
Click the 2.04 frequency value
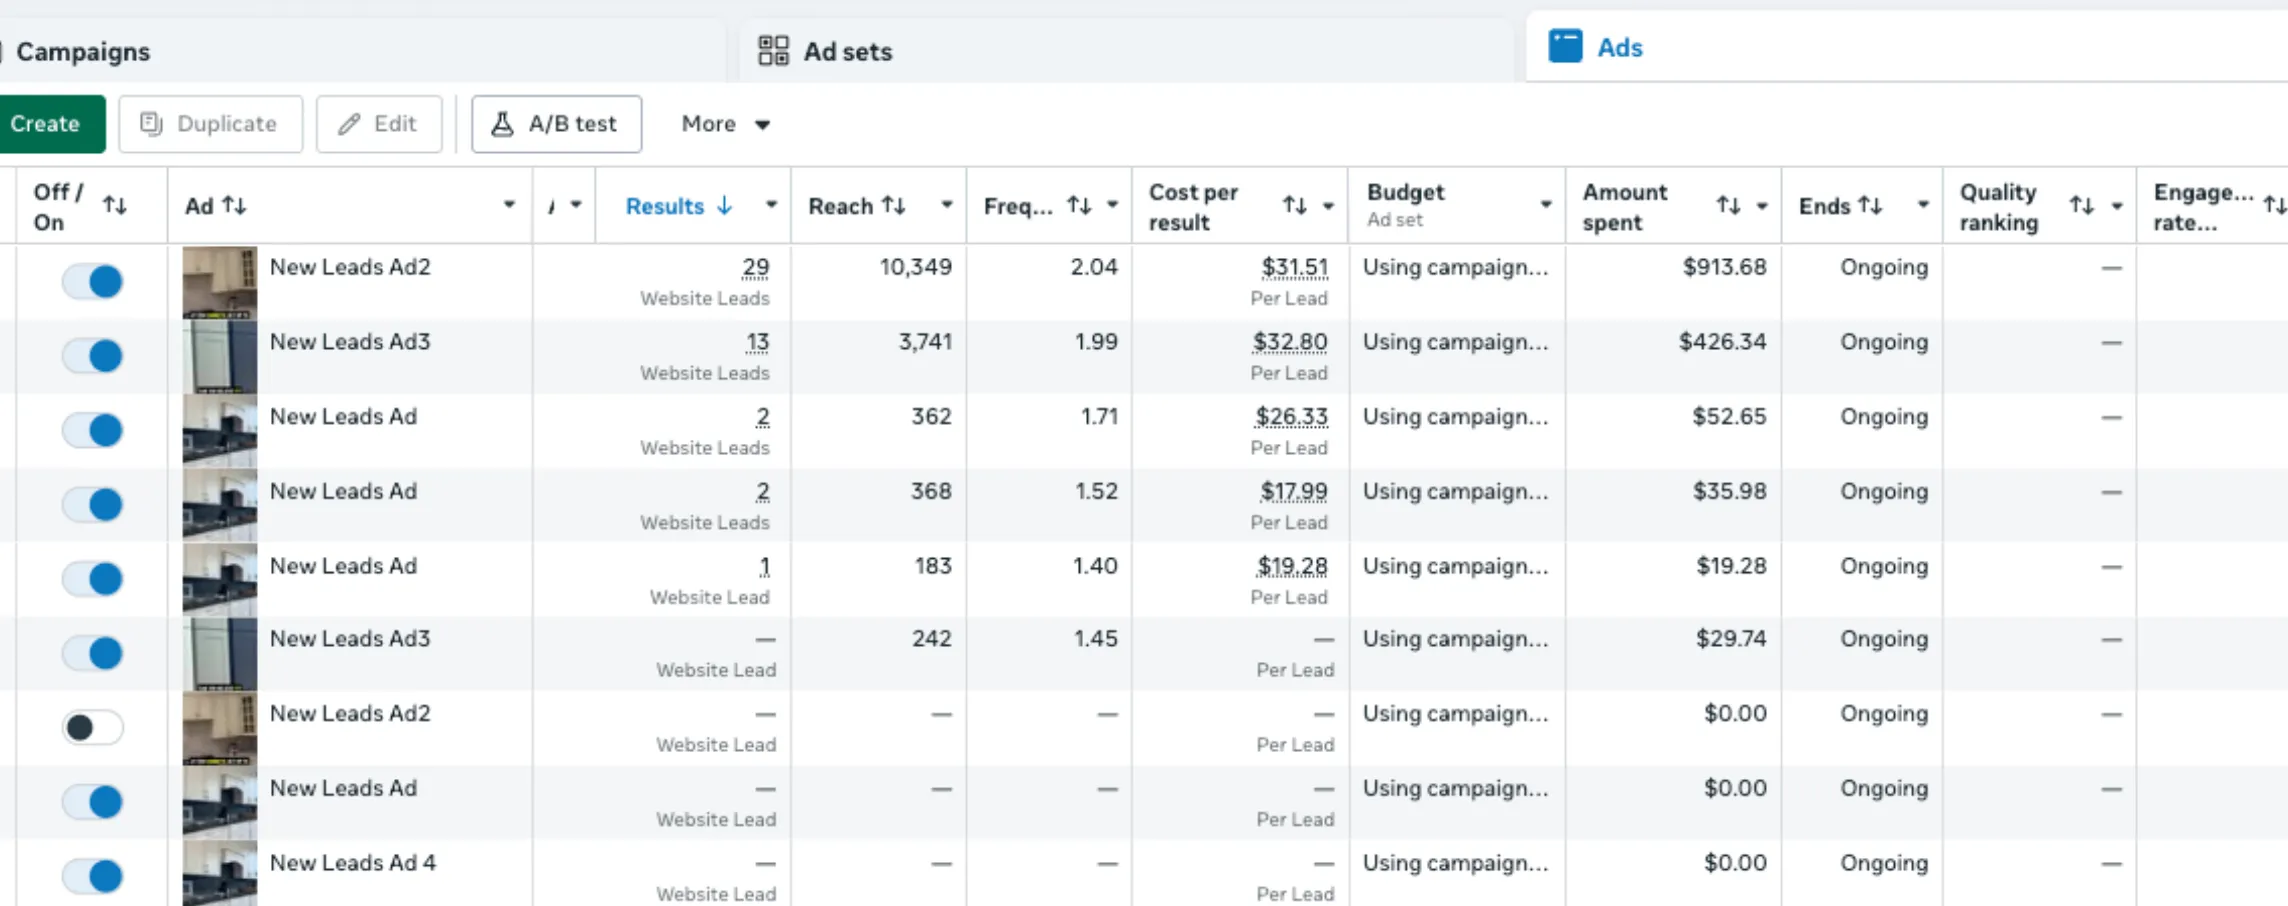[x=1094, y=268]
